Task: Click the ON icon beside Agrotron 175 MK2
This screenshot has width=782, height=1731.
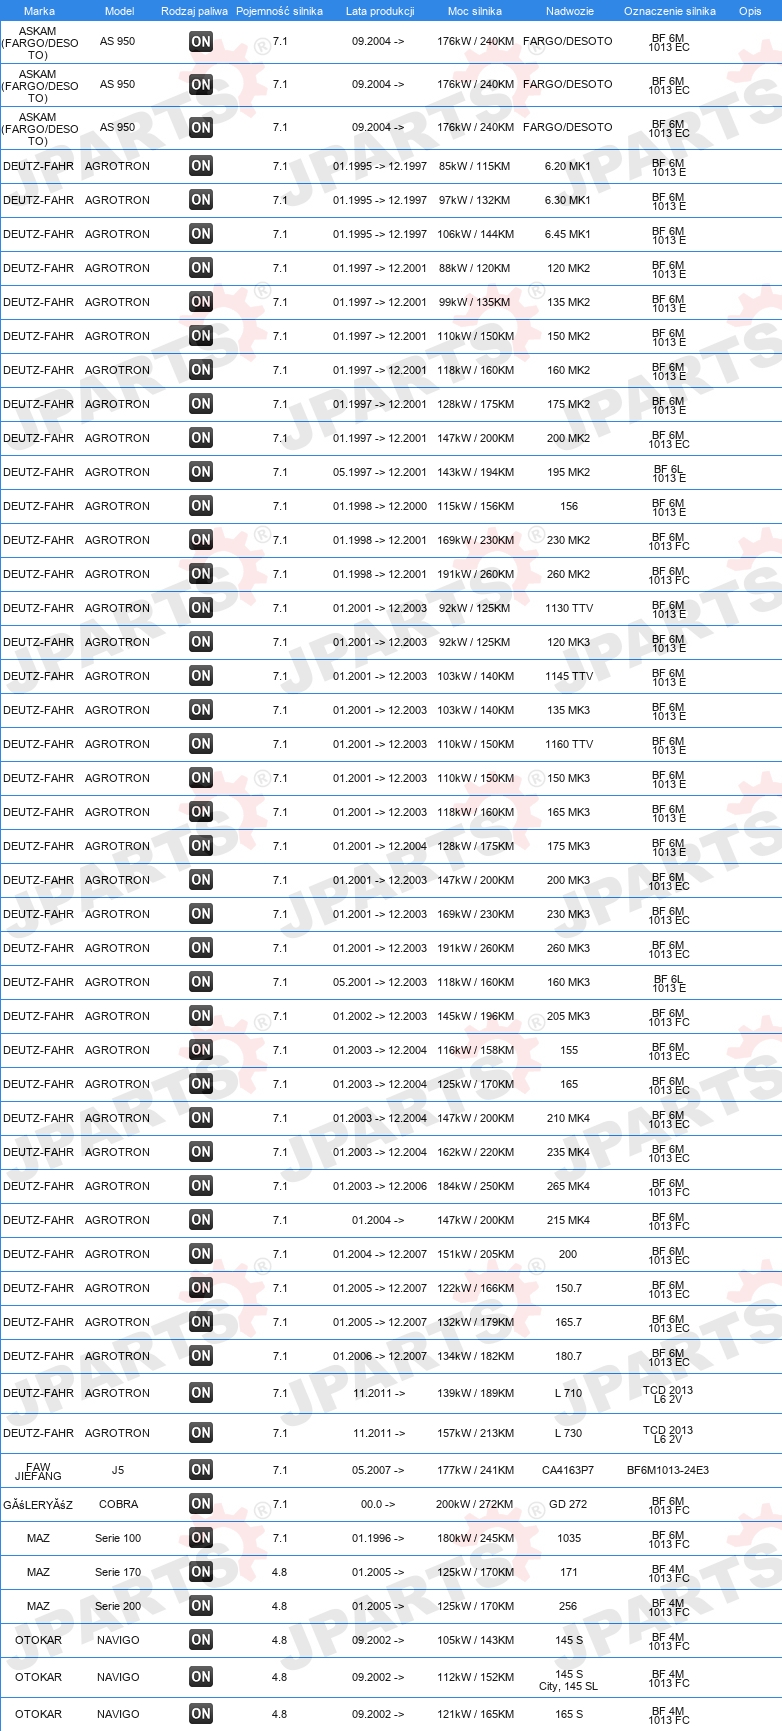Action: tap(201, 404)
